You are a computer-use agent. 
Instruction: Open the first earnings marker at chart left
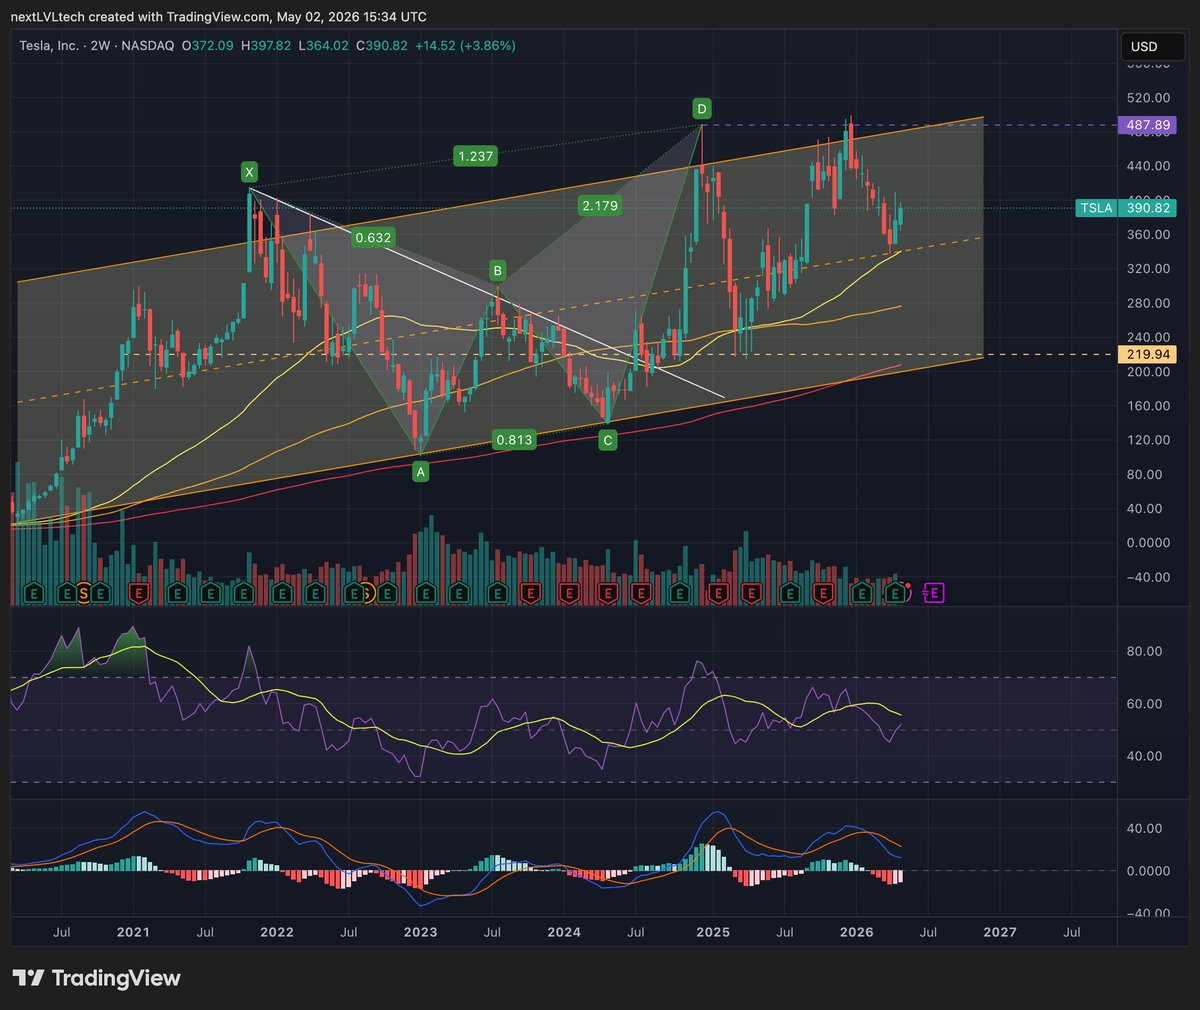(34, 593)
